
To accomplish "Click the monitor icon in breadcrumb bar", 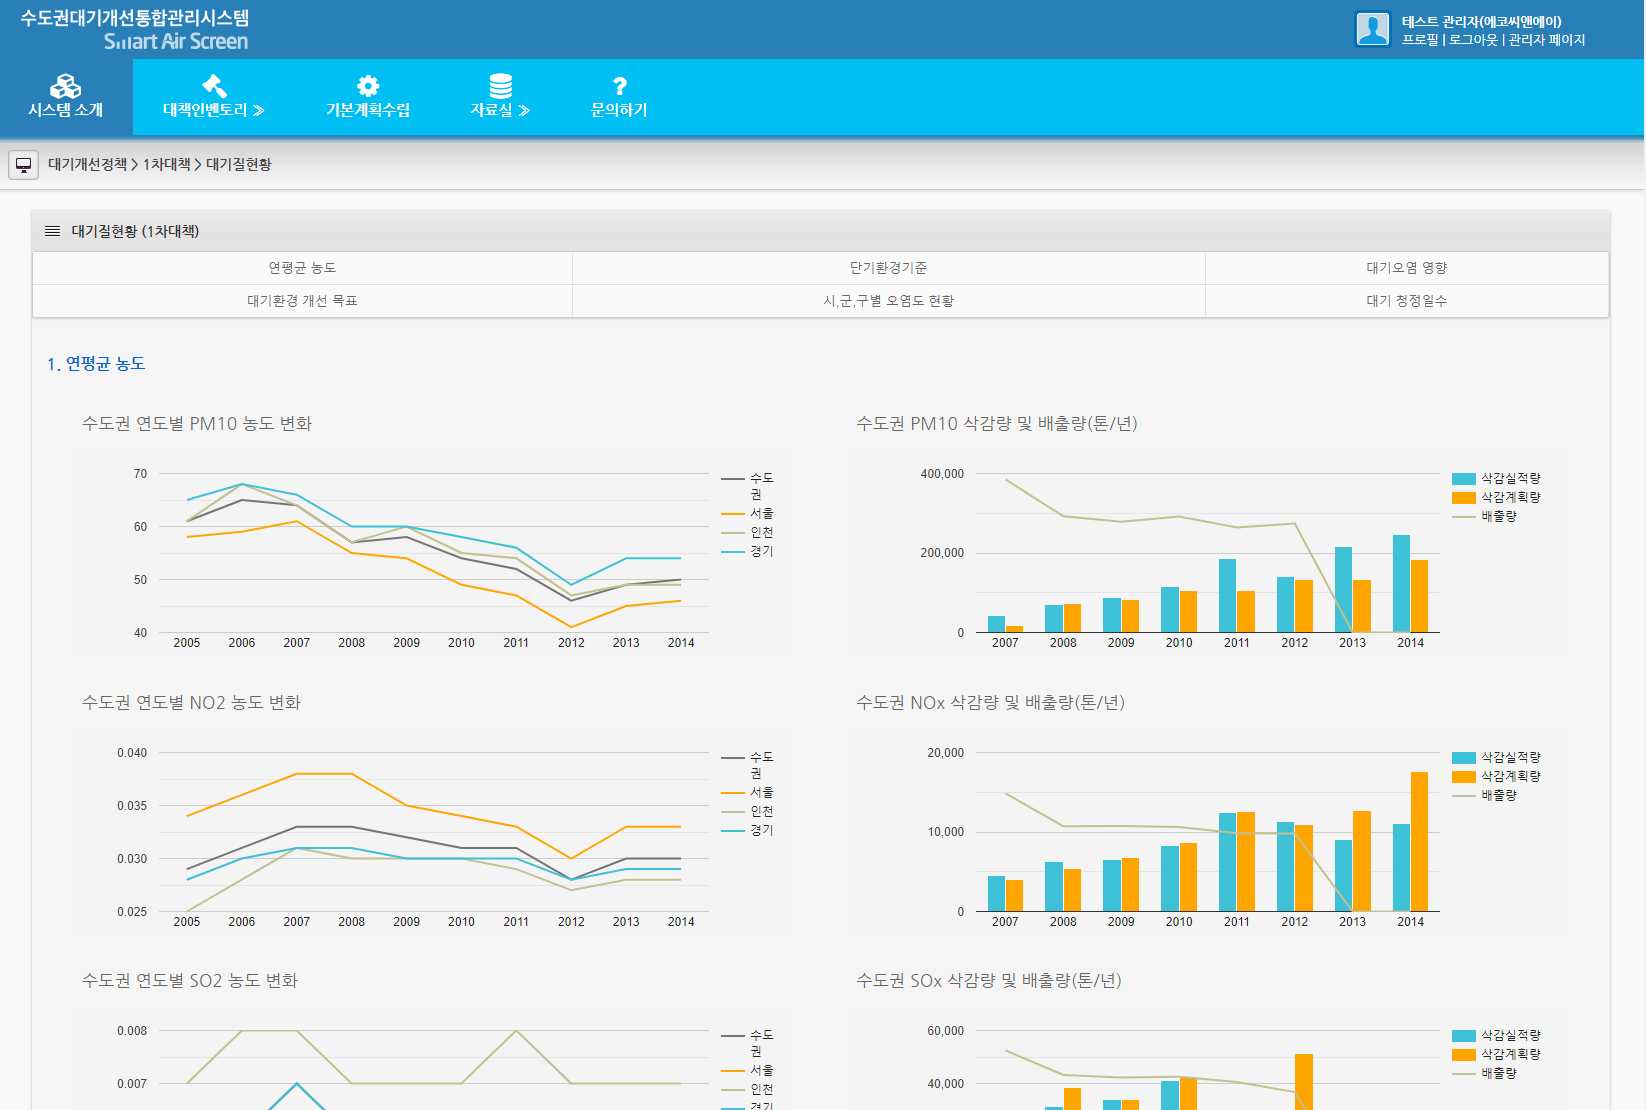I will pos(23,165).
